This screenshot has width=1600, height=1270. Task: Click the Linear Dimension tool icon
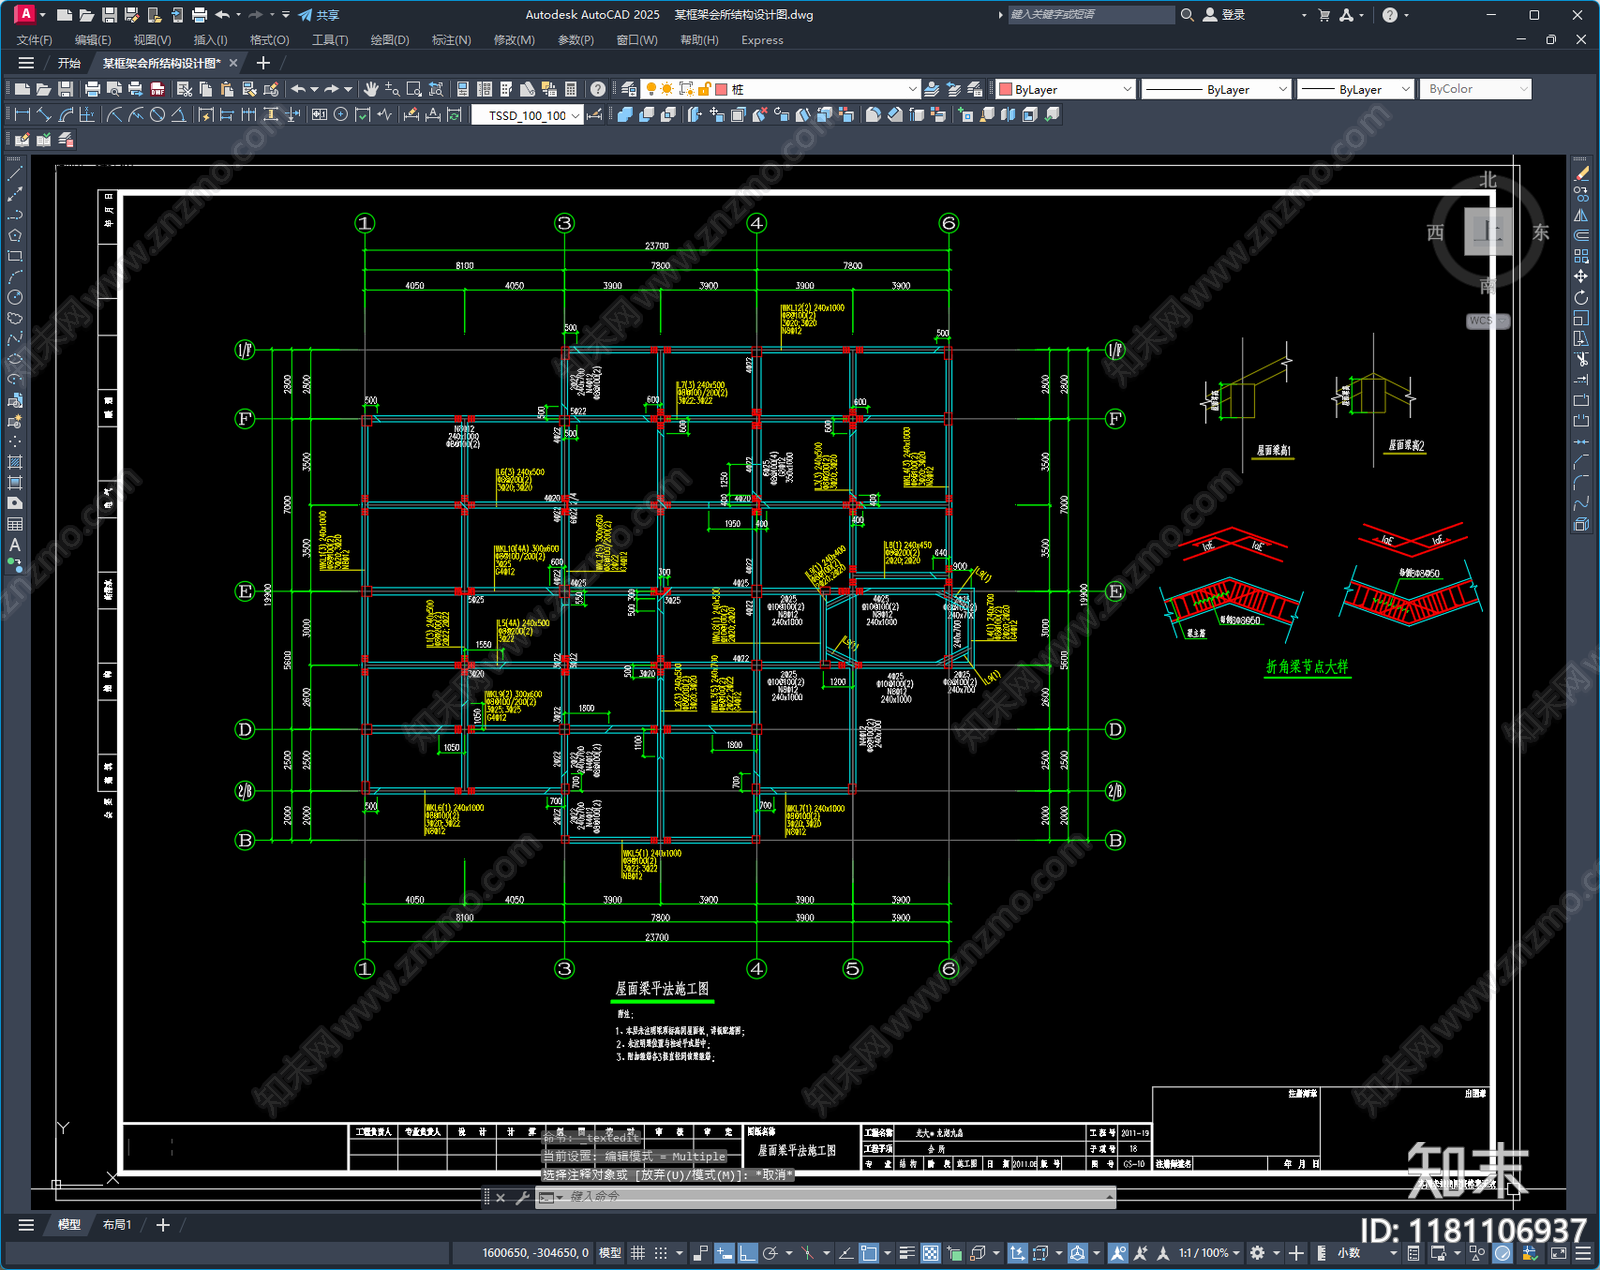point(22,115)
